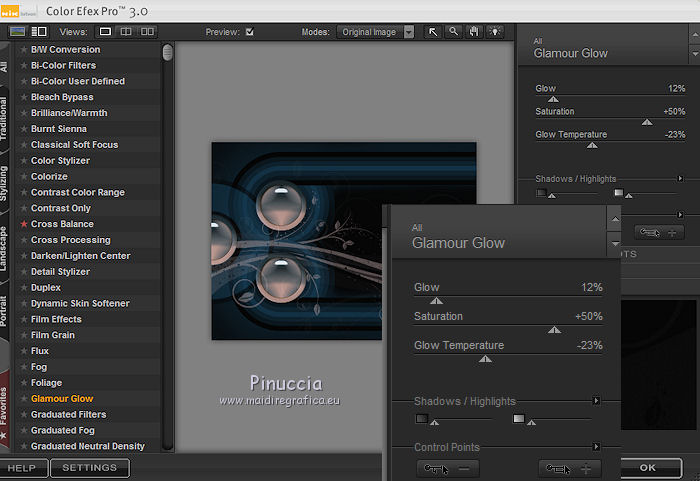The height and width of the screenshot is (481, 700).
Task: Adjust the Glow slider handle in right panel
Action: 553,99
